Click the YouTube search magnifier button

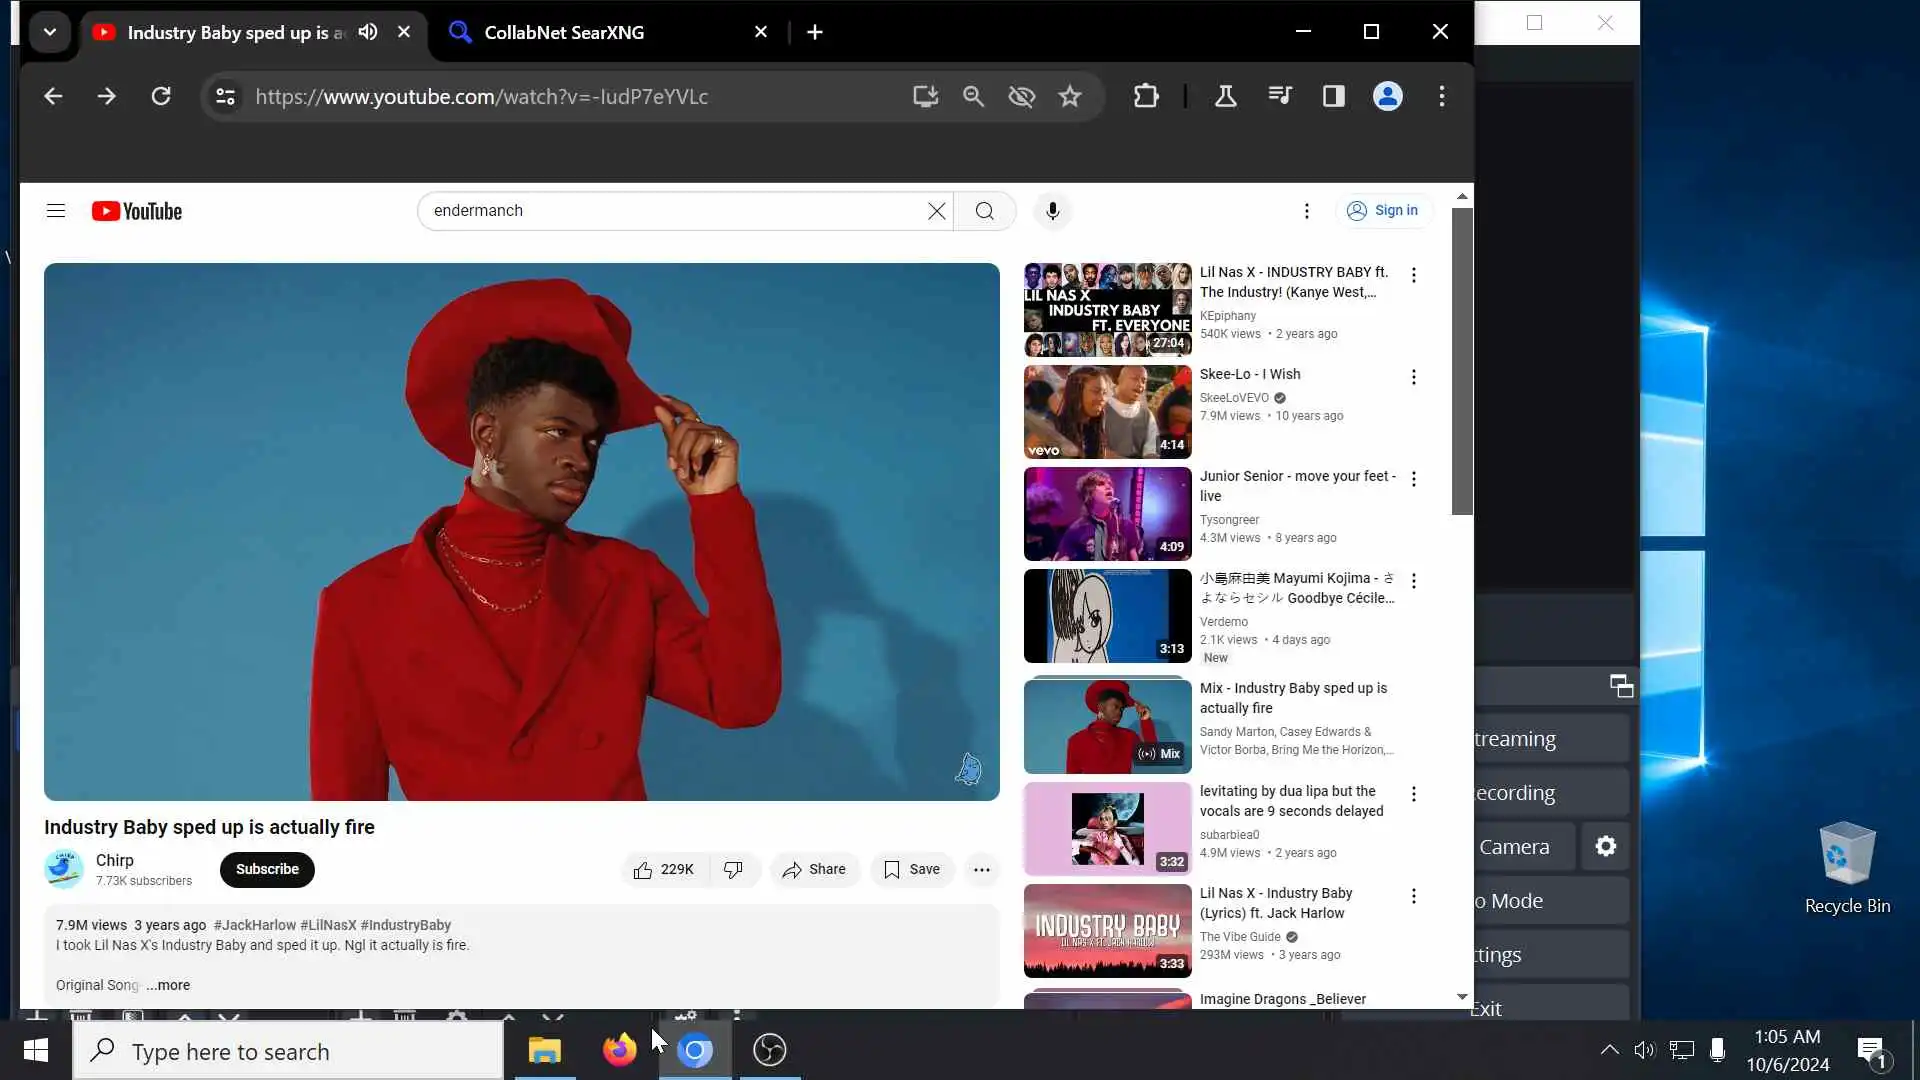[985, 211]
